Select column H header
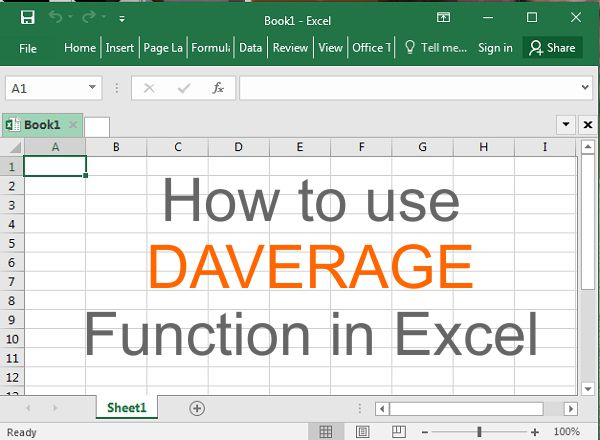Viewport: 600px width, 440px height. click(x=484, y=147)
